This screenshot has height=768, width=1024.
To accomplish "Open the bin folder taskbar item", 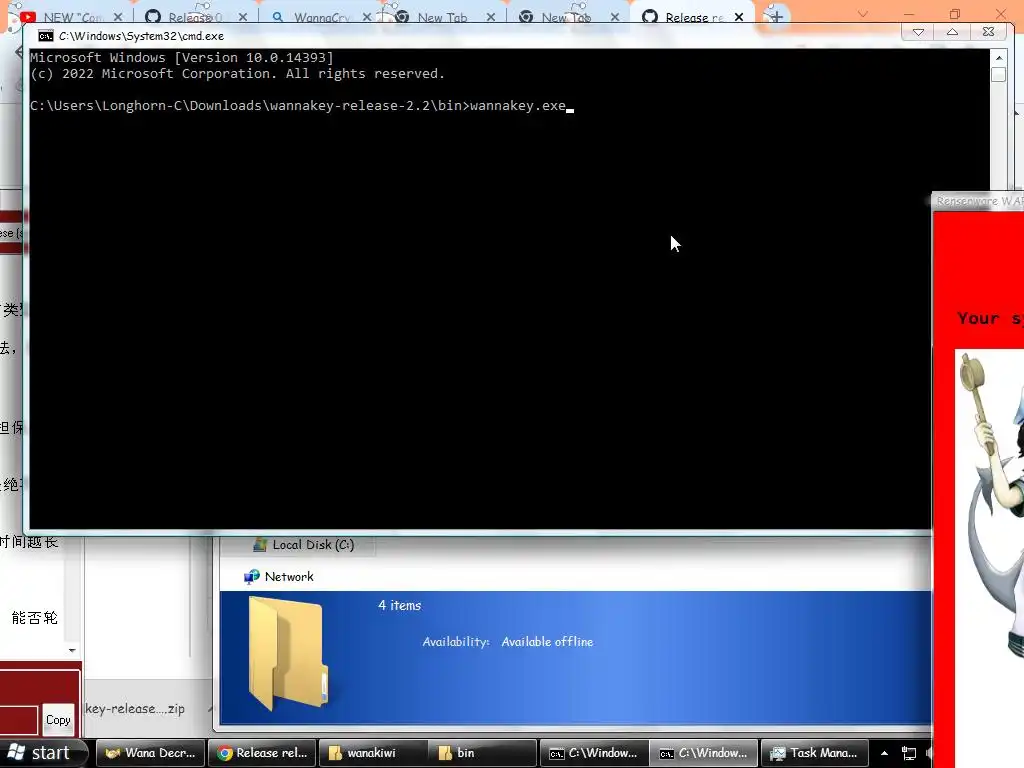I will [x=483, y=753].
